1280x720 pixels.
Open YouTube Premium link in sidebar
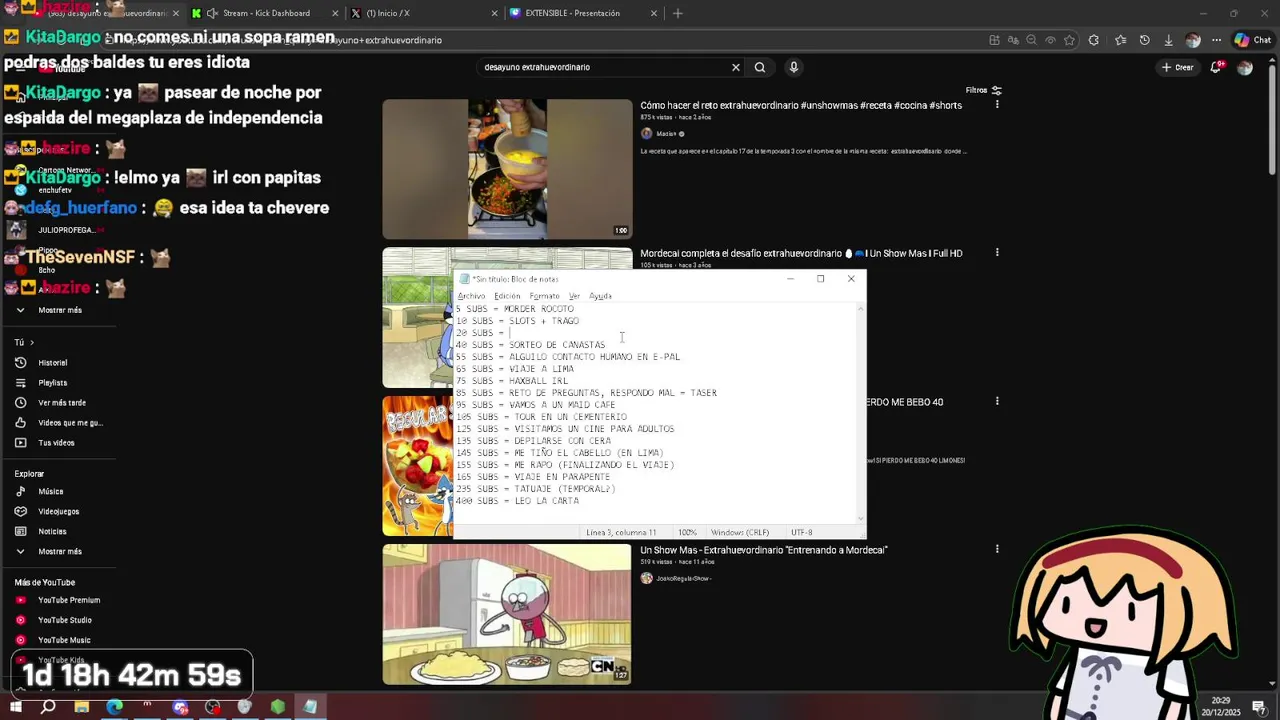pyautogui.click(x=68, y=600)
